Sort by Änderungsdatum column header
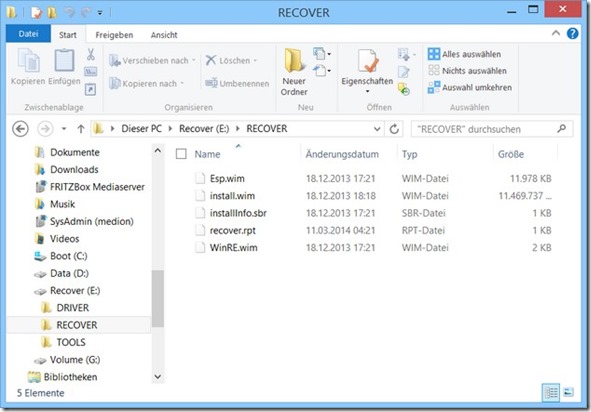 tap(342, 154)
